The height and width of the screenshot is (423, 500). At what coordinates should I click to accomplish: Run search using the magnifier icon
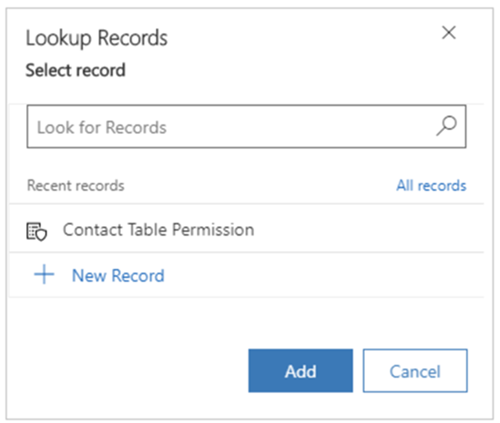coord(446,126)
